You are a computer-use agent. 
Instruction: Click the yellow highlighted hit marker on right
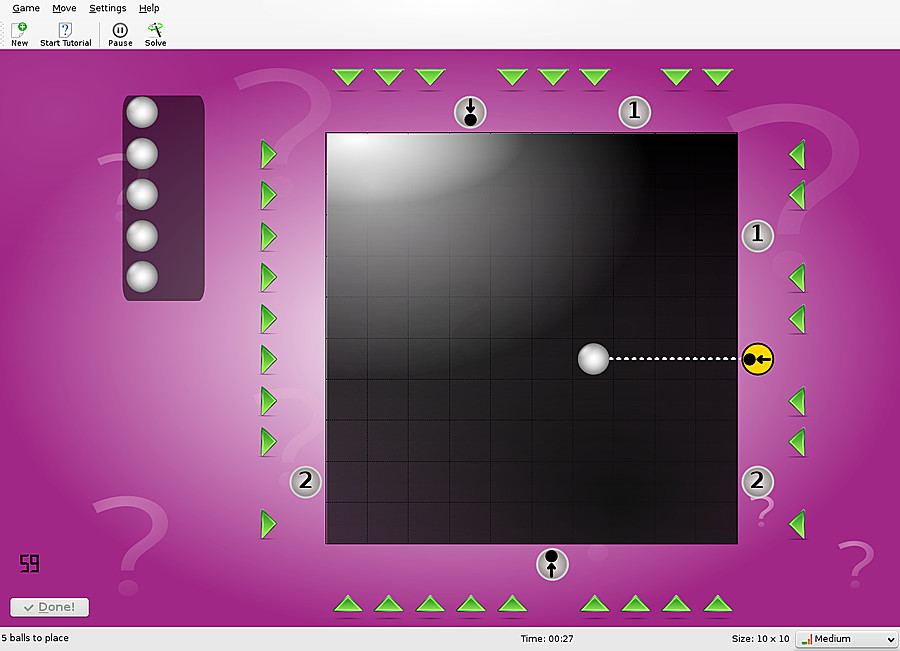[758, 359]
